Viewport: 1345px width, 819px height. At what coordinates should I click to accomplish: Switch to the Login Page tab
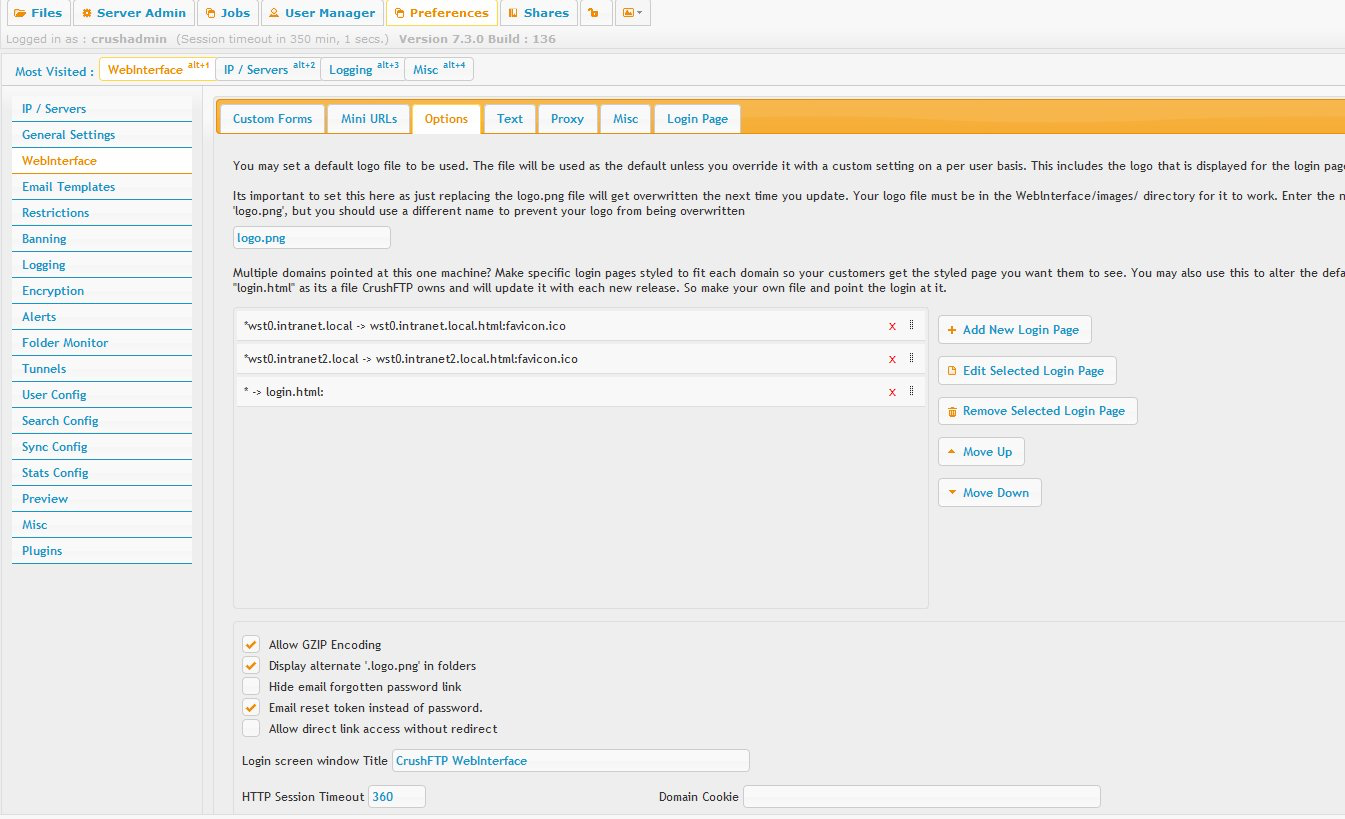697,119
